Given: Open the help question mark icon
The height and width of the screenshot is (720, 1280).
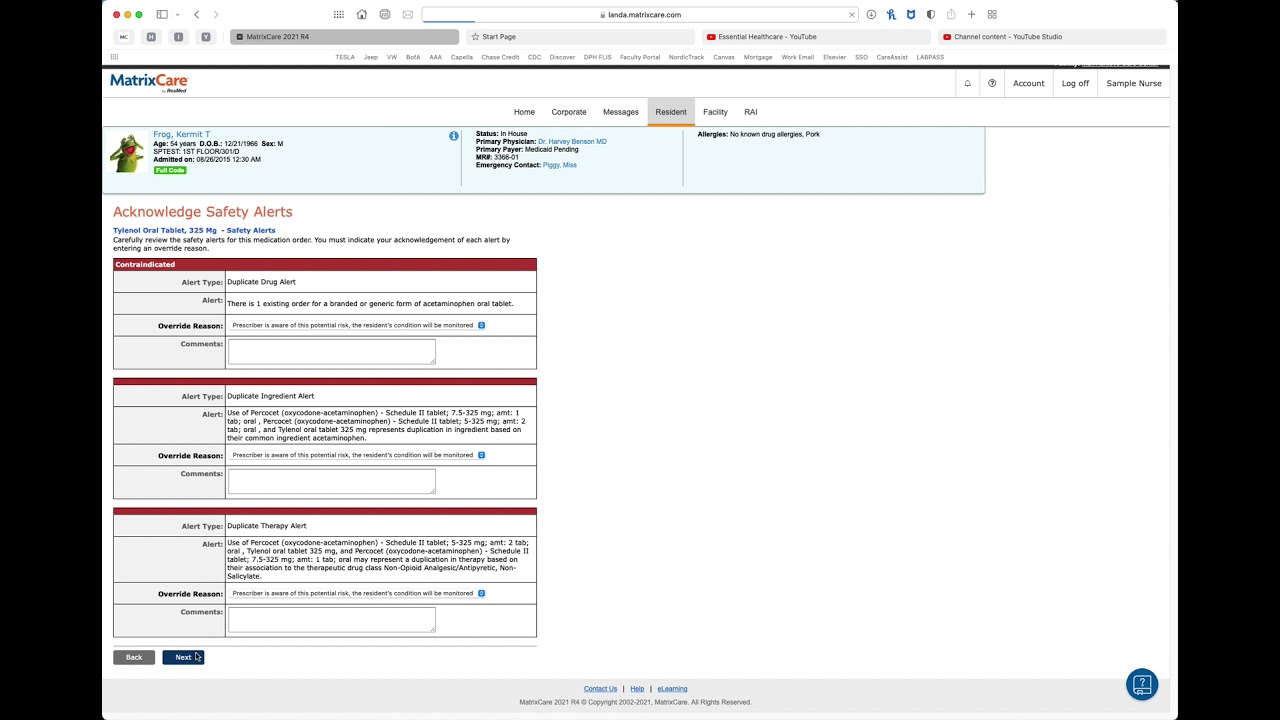Looking at the screenshot, I should (x=992, y=83).
